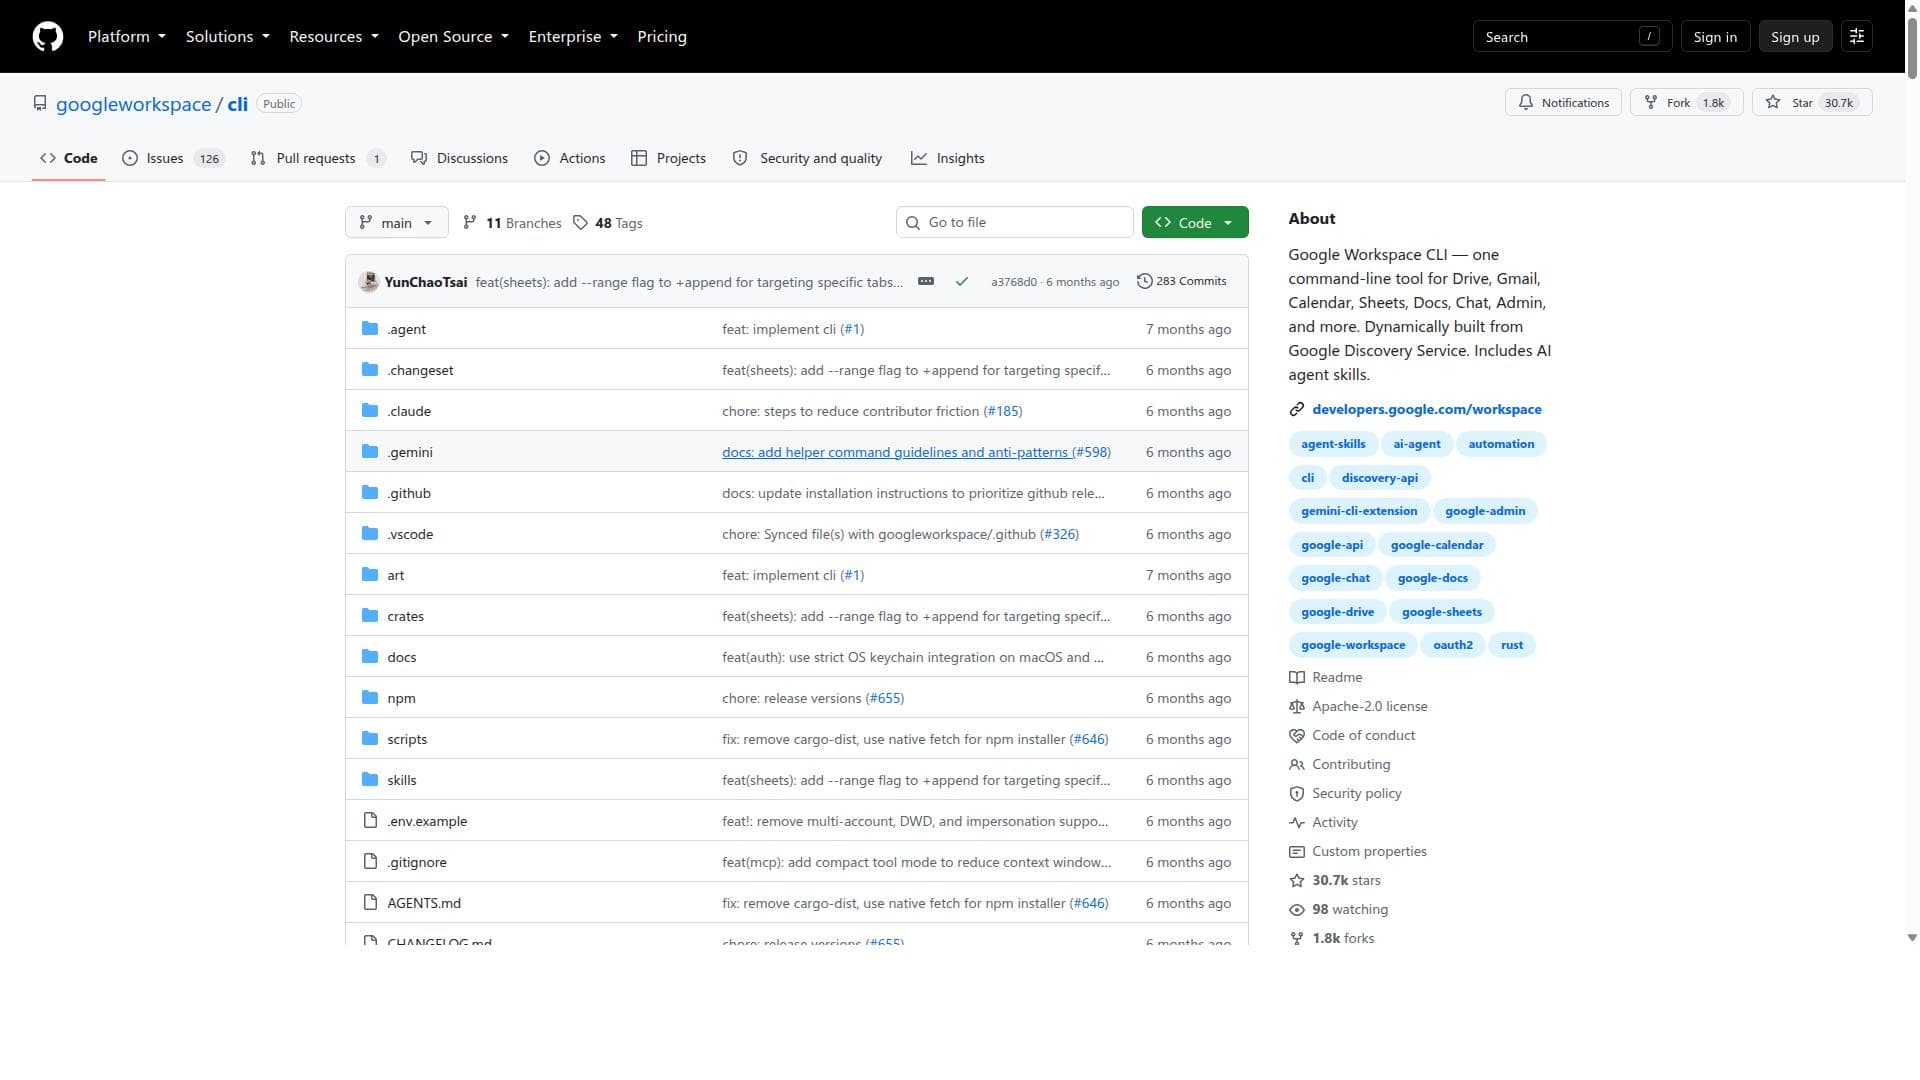The image size is (1920, 1080).
Task: Open Custom properties link
Action: pyautogui.click(x=1358, y=852)
